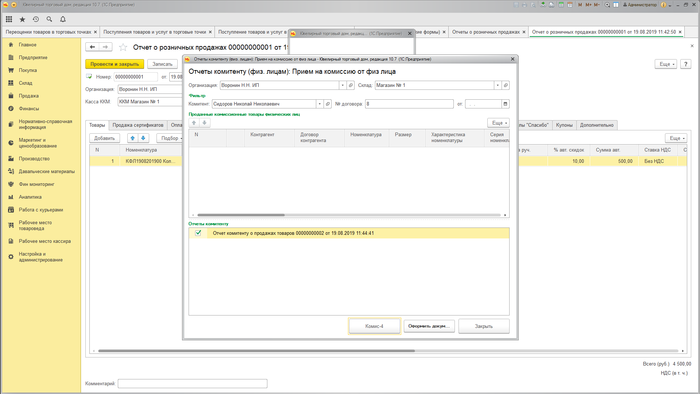
Task: Open Рабочее место кассира in sidebar
Action: [45, 241]
